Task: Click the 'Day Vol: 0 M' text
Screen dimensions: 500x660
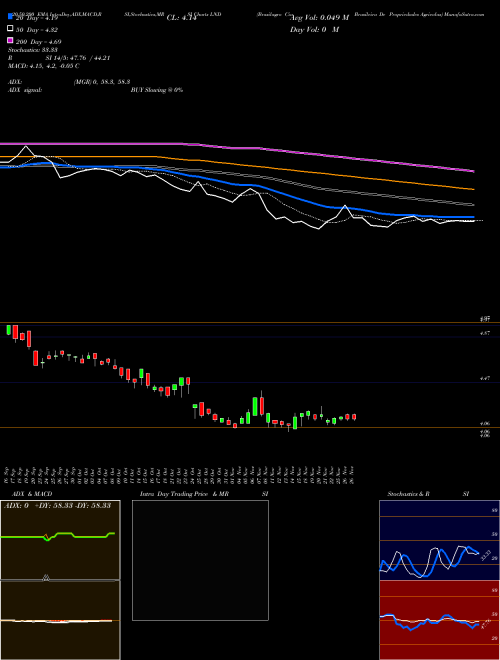Action: coord(314,29)
